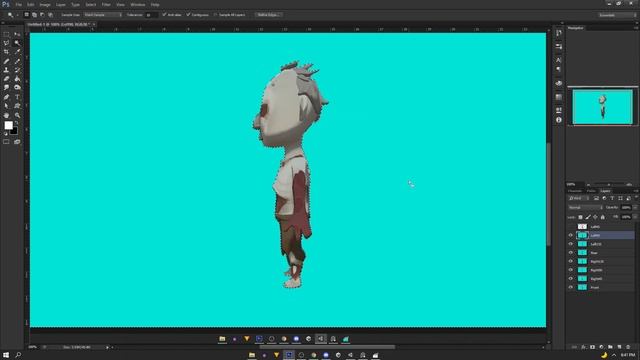This screenshot has height=360, width=640.
Task: Switch to the Channels tab
Action: [x=575, y=191]
